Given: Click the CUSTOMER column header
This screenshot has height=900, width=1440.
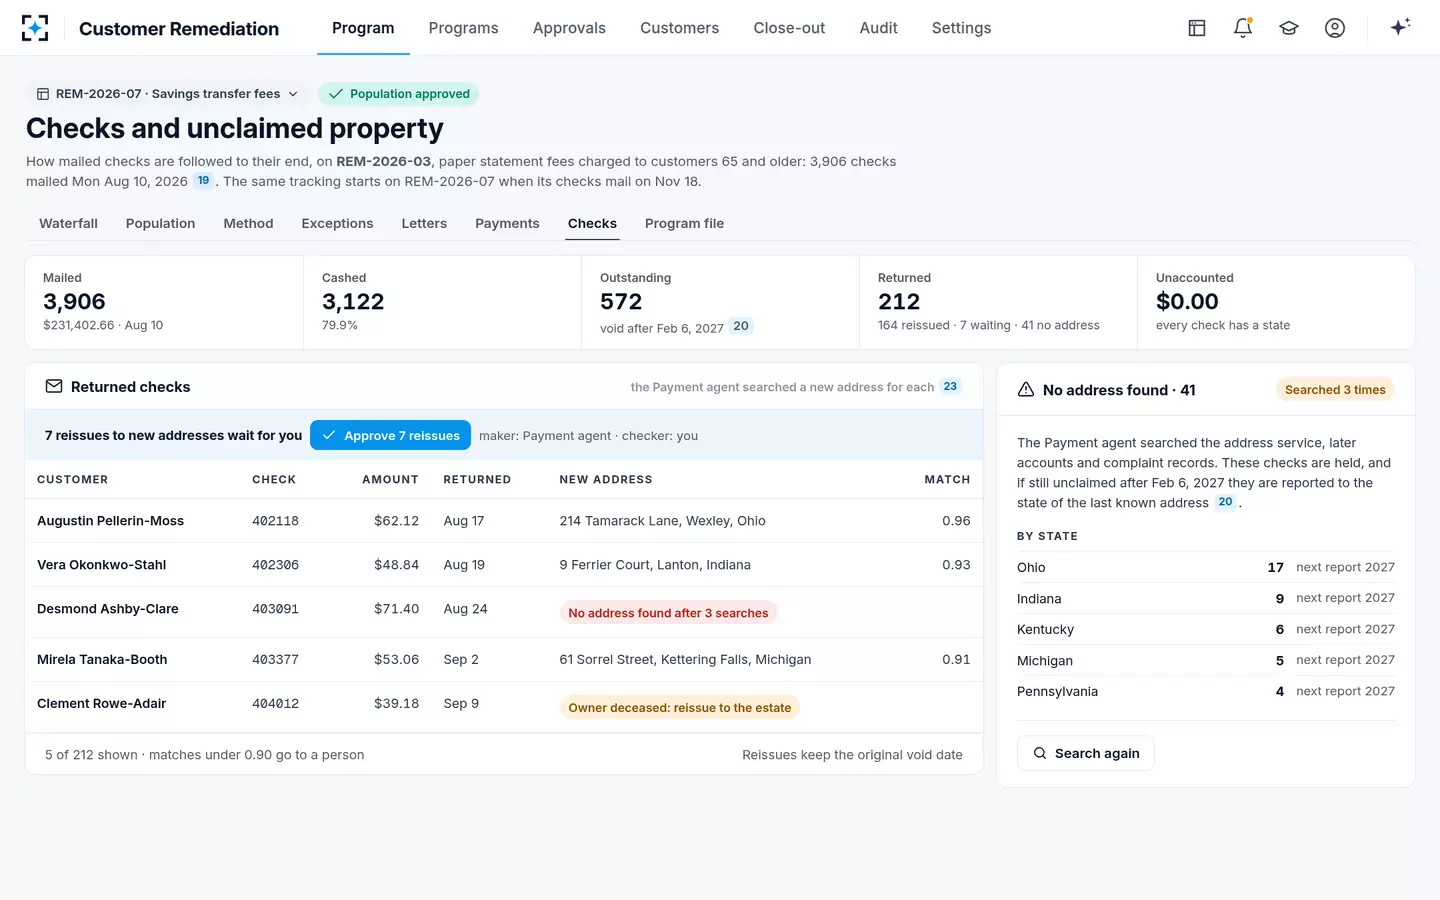Looking at the screenshot, I should click(72, 480).
